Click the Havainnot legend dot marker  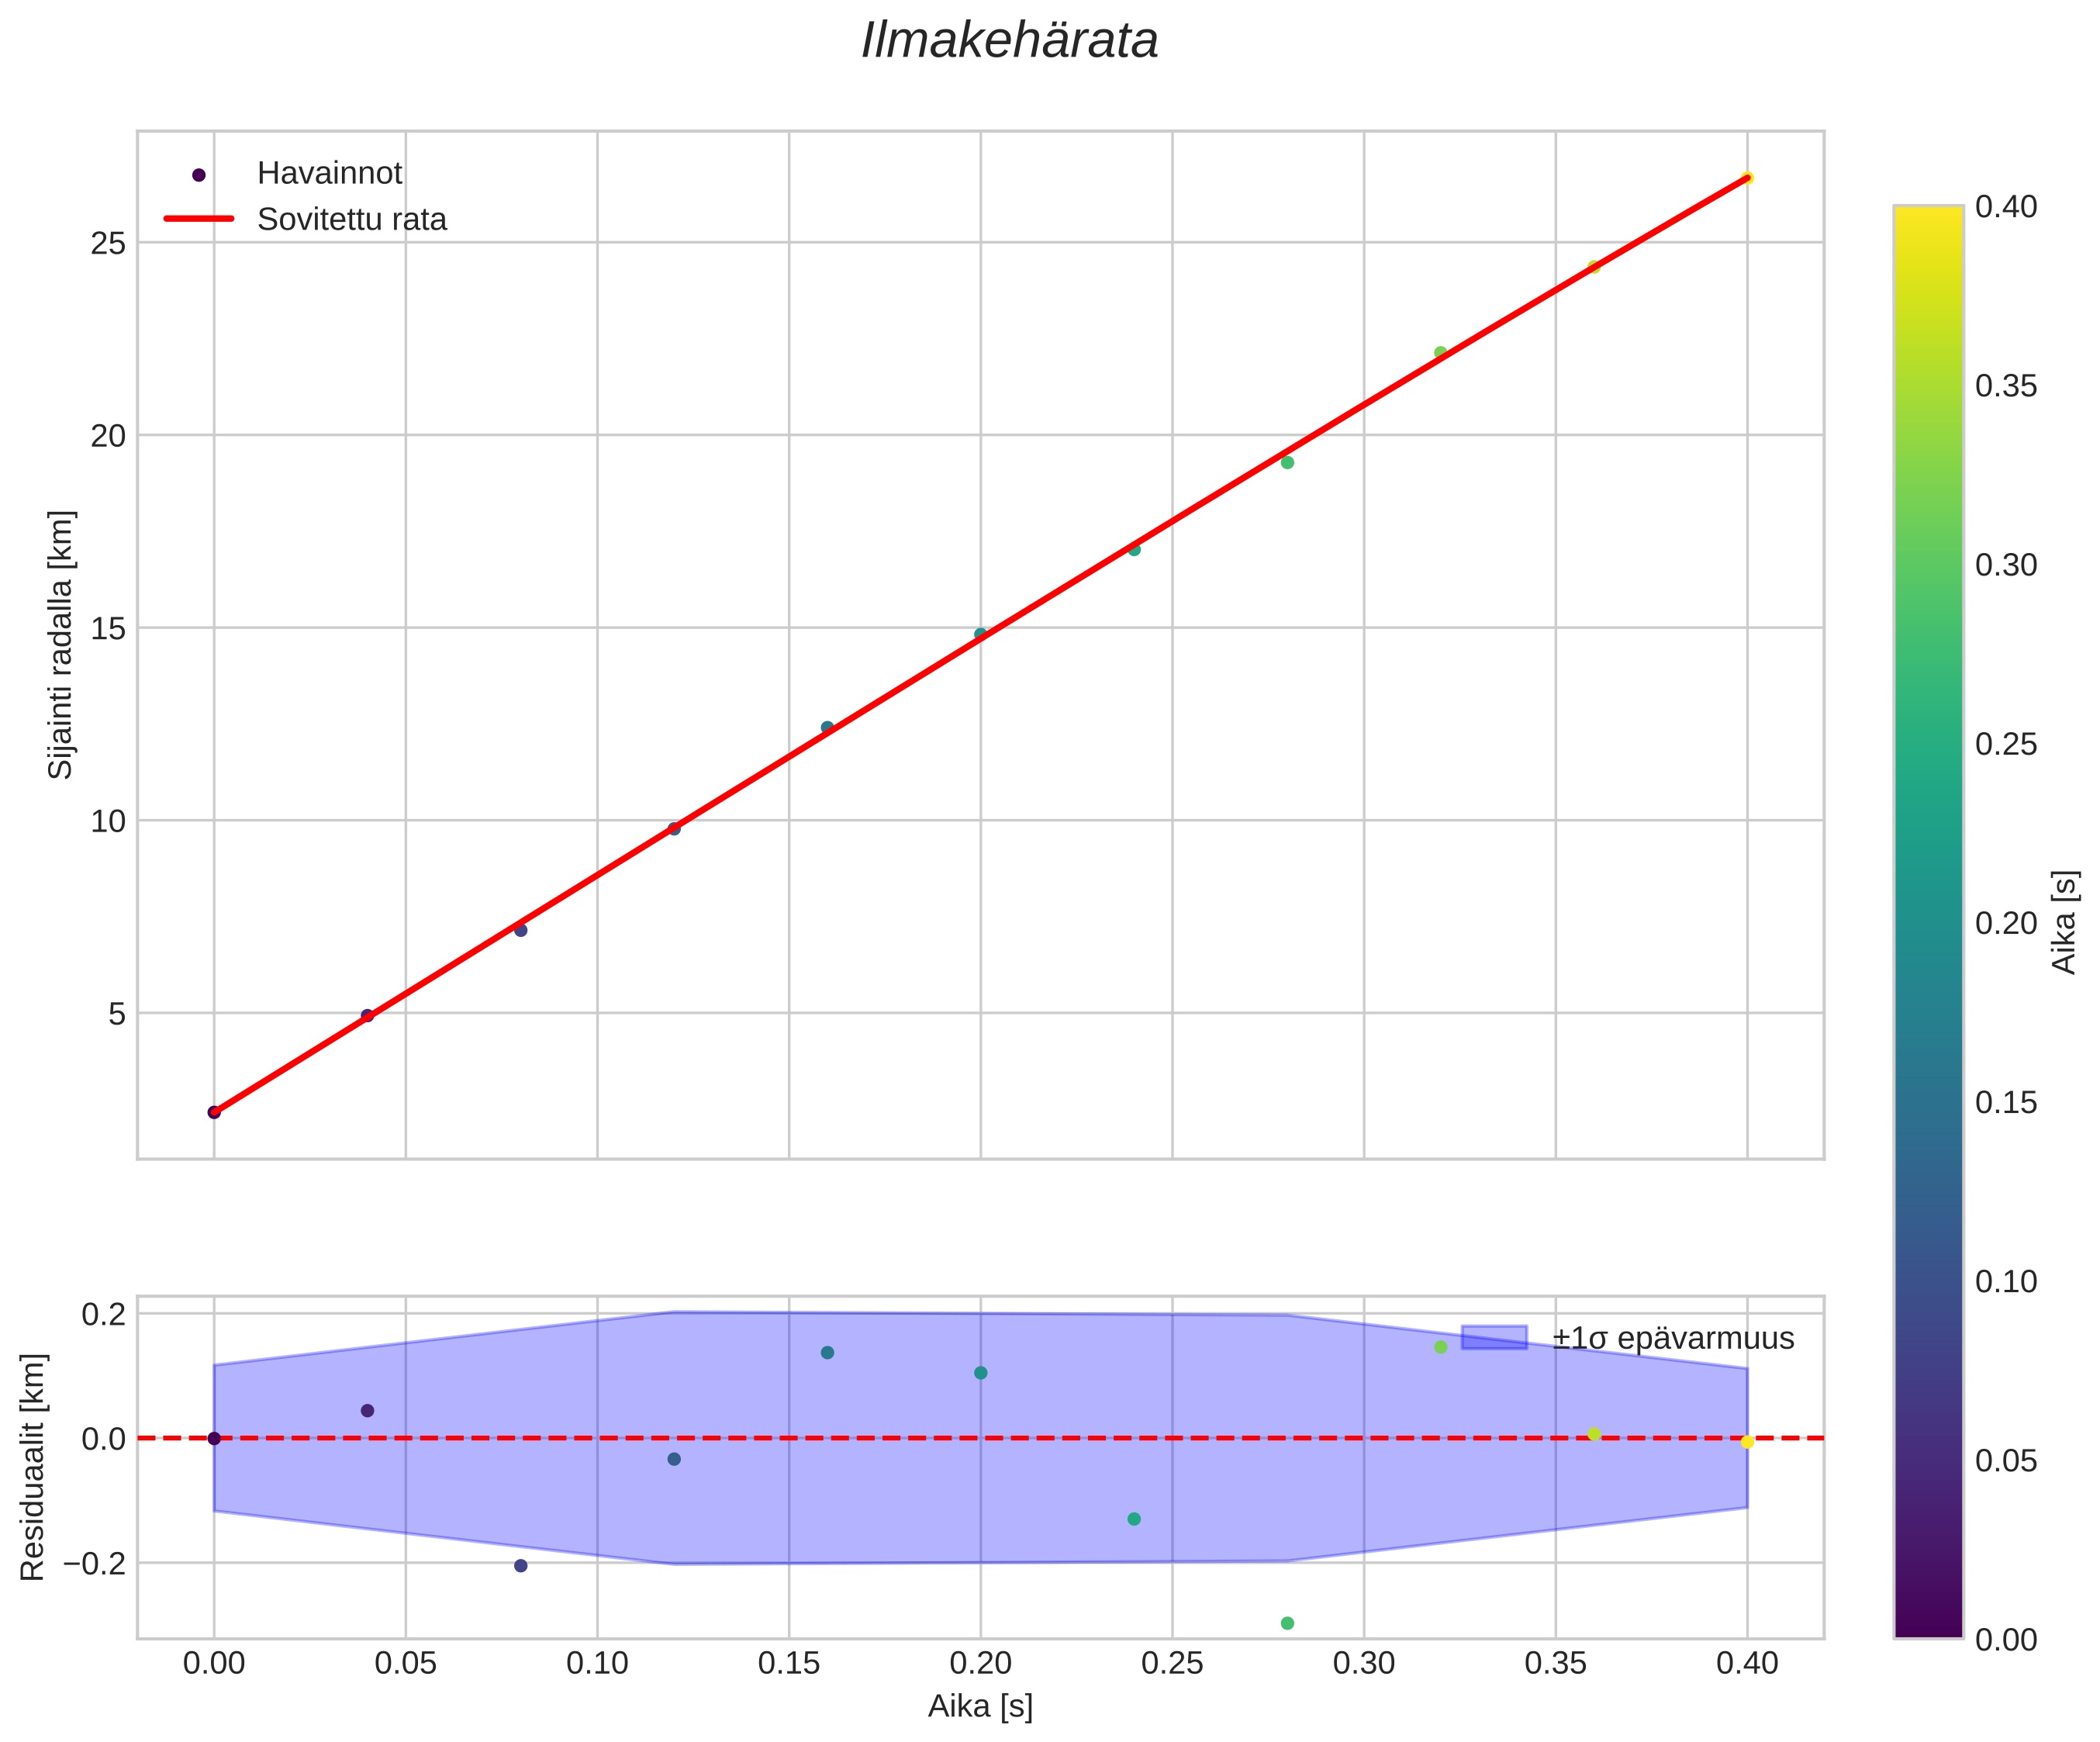click(198, 175)
